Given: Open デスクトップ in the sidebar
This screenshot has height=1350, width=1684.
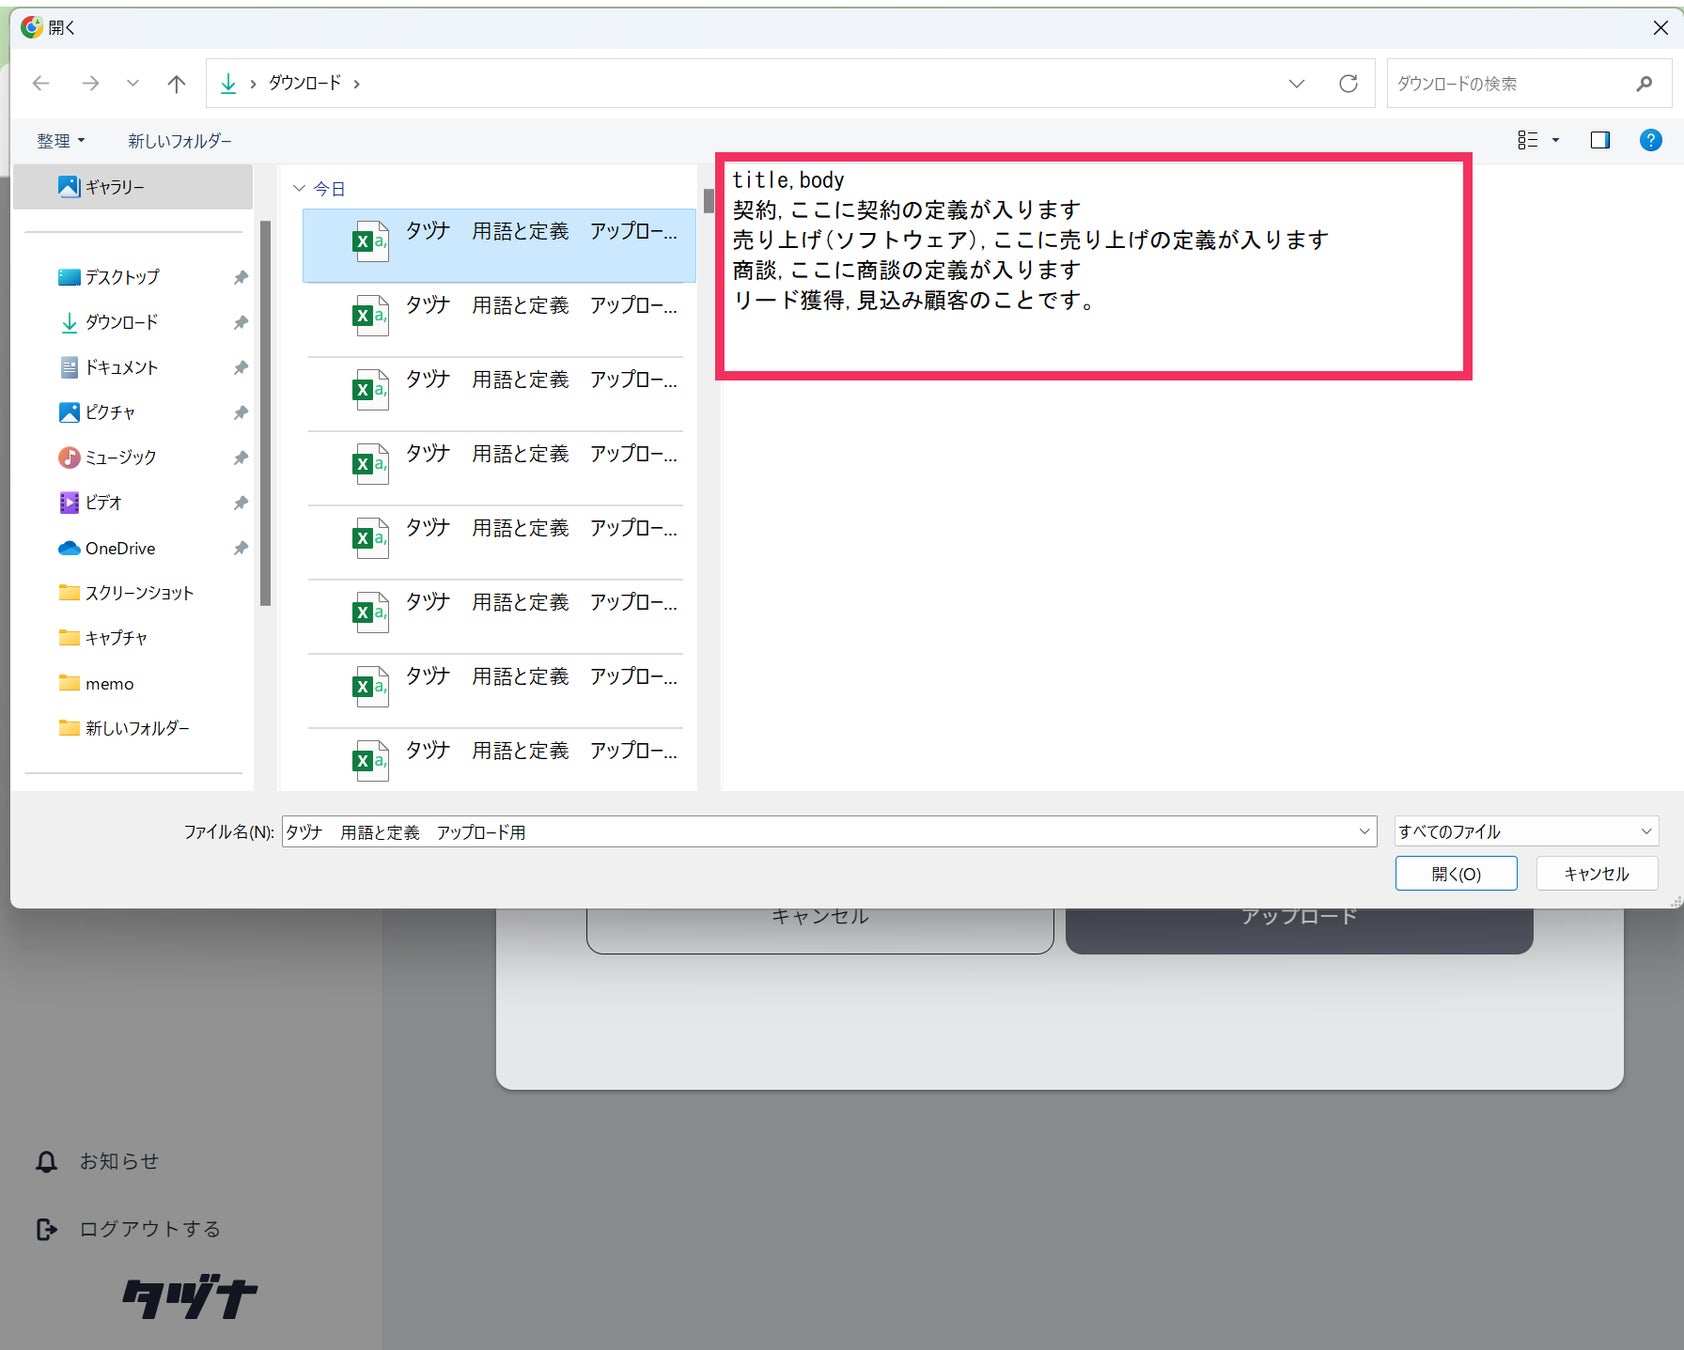Looking at the screenshot, I should (122, 277).
